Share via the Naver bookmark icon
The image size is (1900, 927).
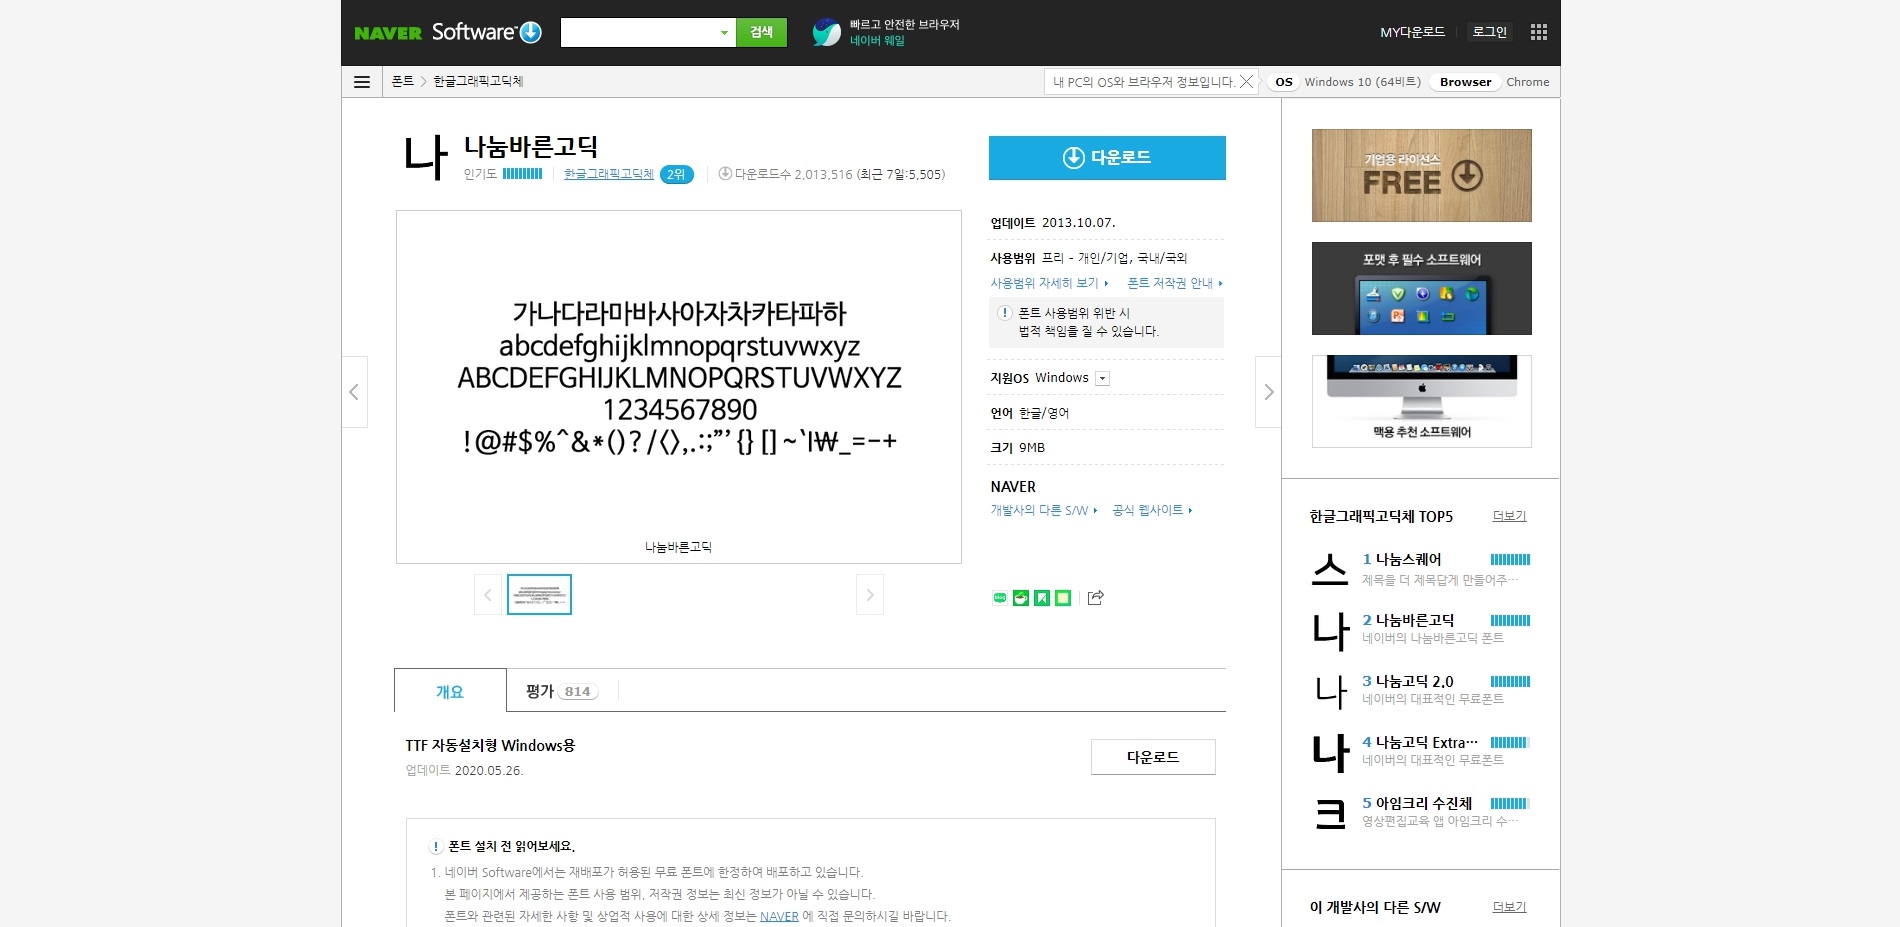pos(1042,598)
